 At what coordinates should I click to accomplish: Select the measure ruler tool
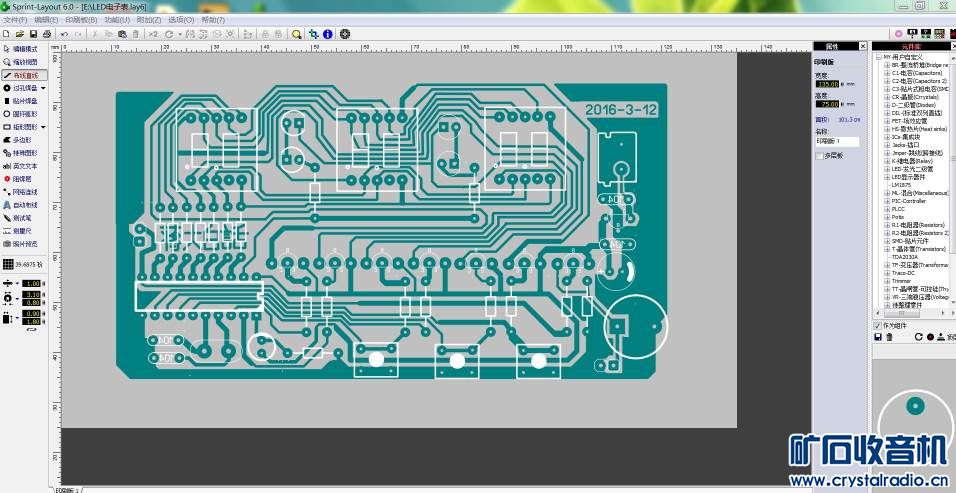point(22,231)
